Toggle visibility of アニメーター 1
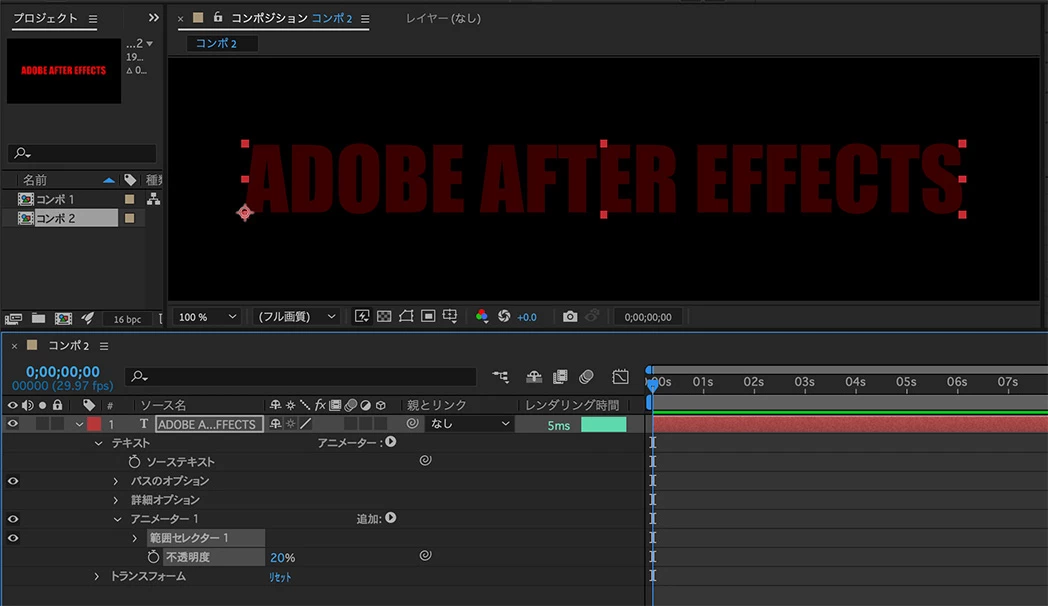Screen dimensions: 1048x606 pos(13,519)
